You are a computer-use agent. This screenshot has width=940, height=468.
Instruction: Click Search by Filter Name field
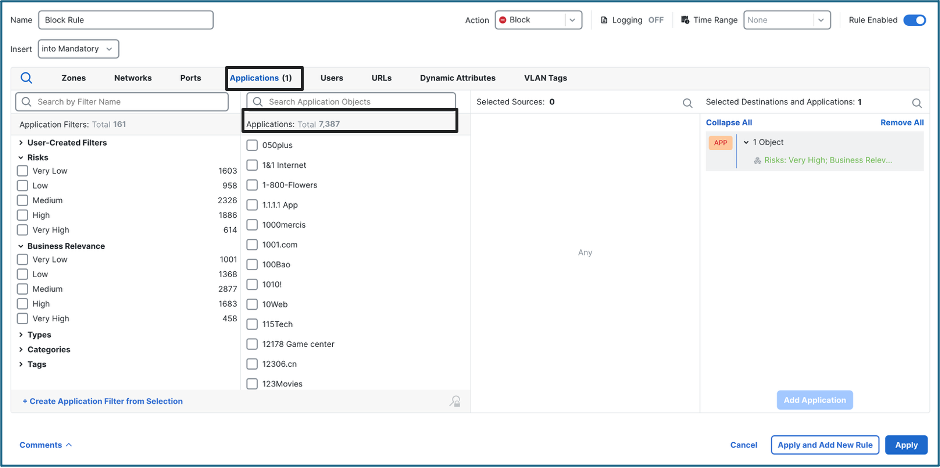point(122,102)
